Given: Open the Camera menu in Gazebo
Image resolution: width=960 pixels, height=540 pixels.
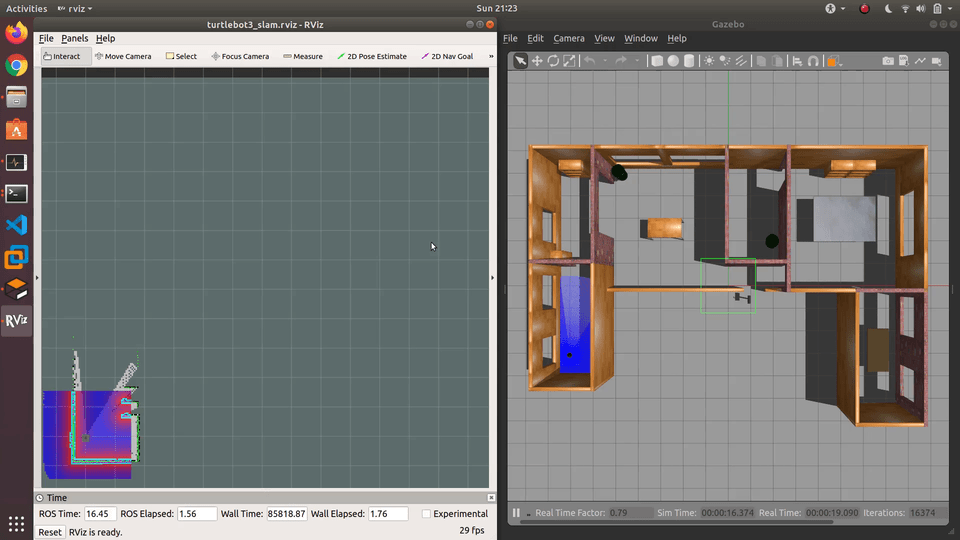Looking at the screenshot, I should pyautogui.click(x=569, y=38).
